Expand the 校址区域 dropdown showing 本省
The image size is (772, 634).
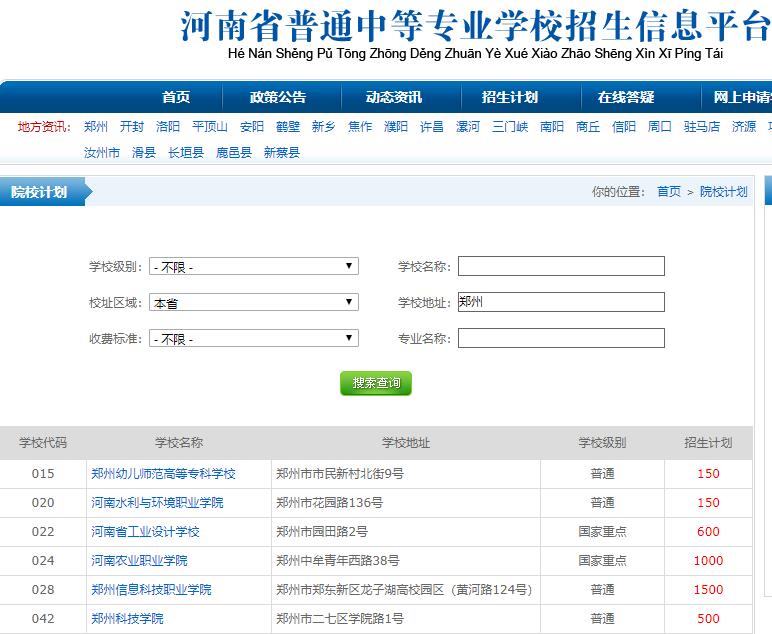pos(253,303)
